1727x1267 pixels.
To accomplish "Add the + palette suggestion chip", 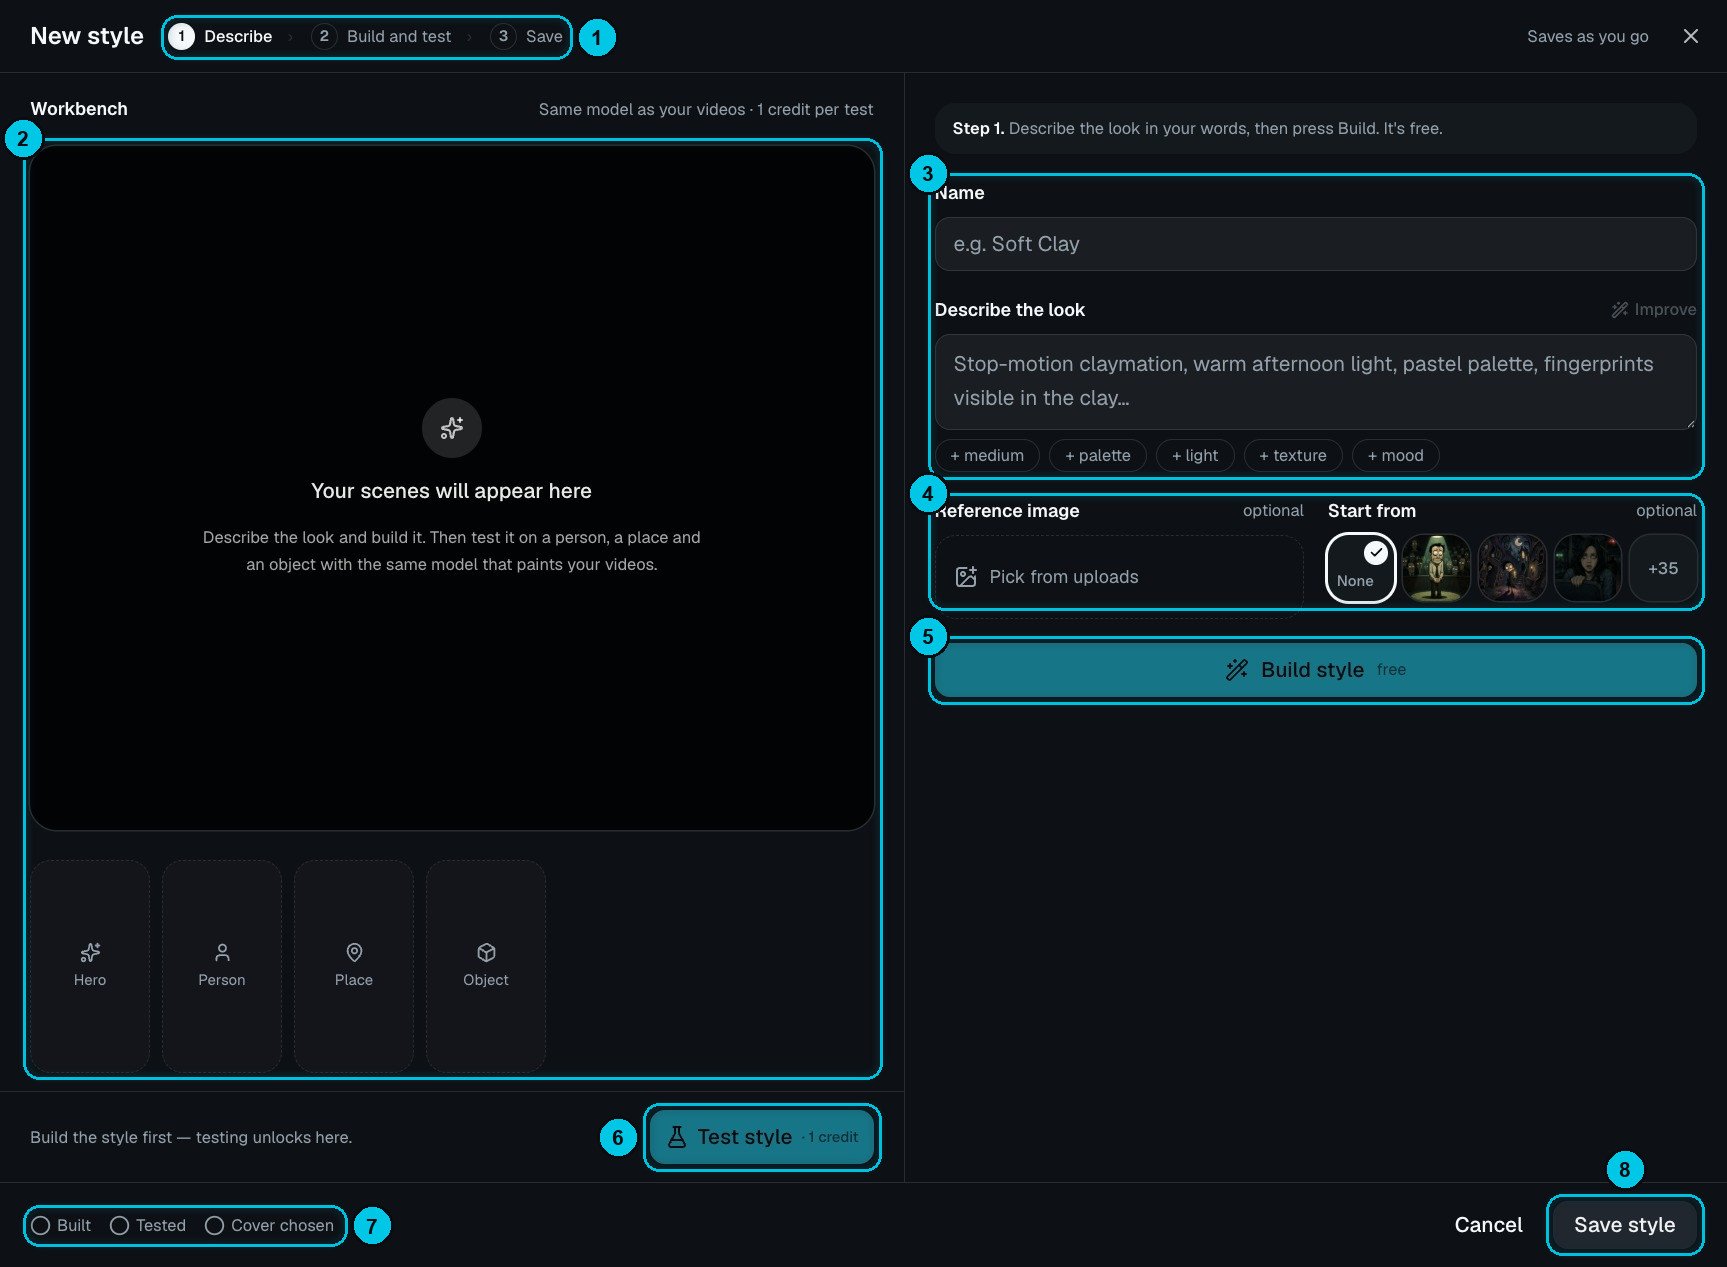I will point(1098,455).
